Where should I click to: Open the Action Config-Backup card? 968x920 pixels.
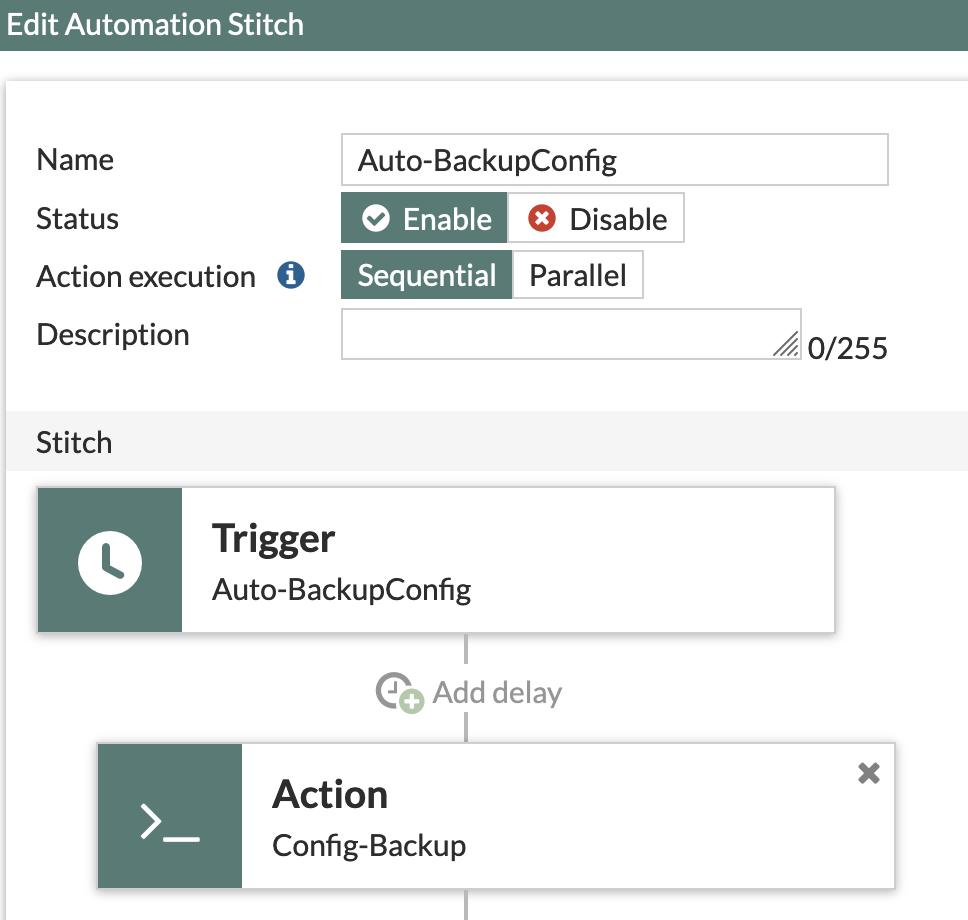point(496,816)
